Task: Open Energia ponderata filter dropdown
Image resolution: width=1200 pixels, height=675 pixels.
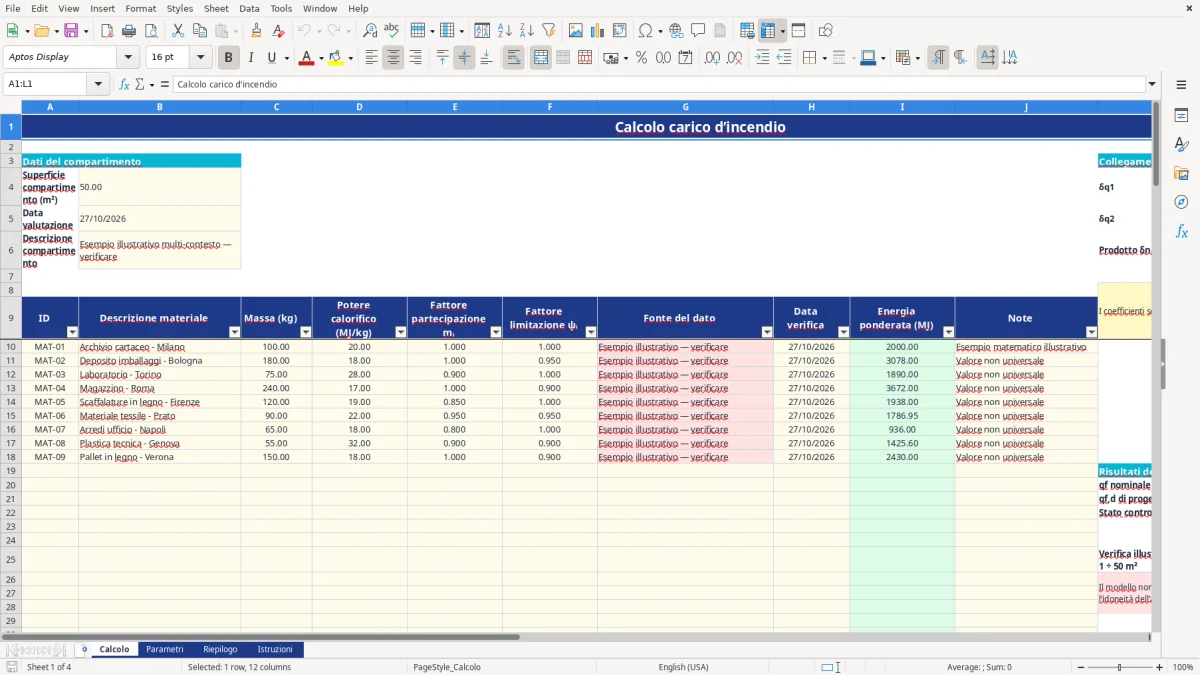Action: click(x=948, y=332)
